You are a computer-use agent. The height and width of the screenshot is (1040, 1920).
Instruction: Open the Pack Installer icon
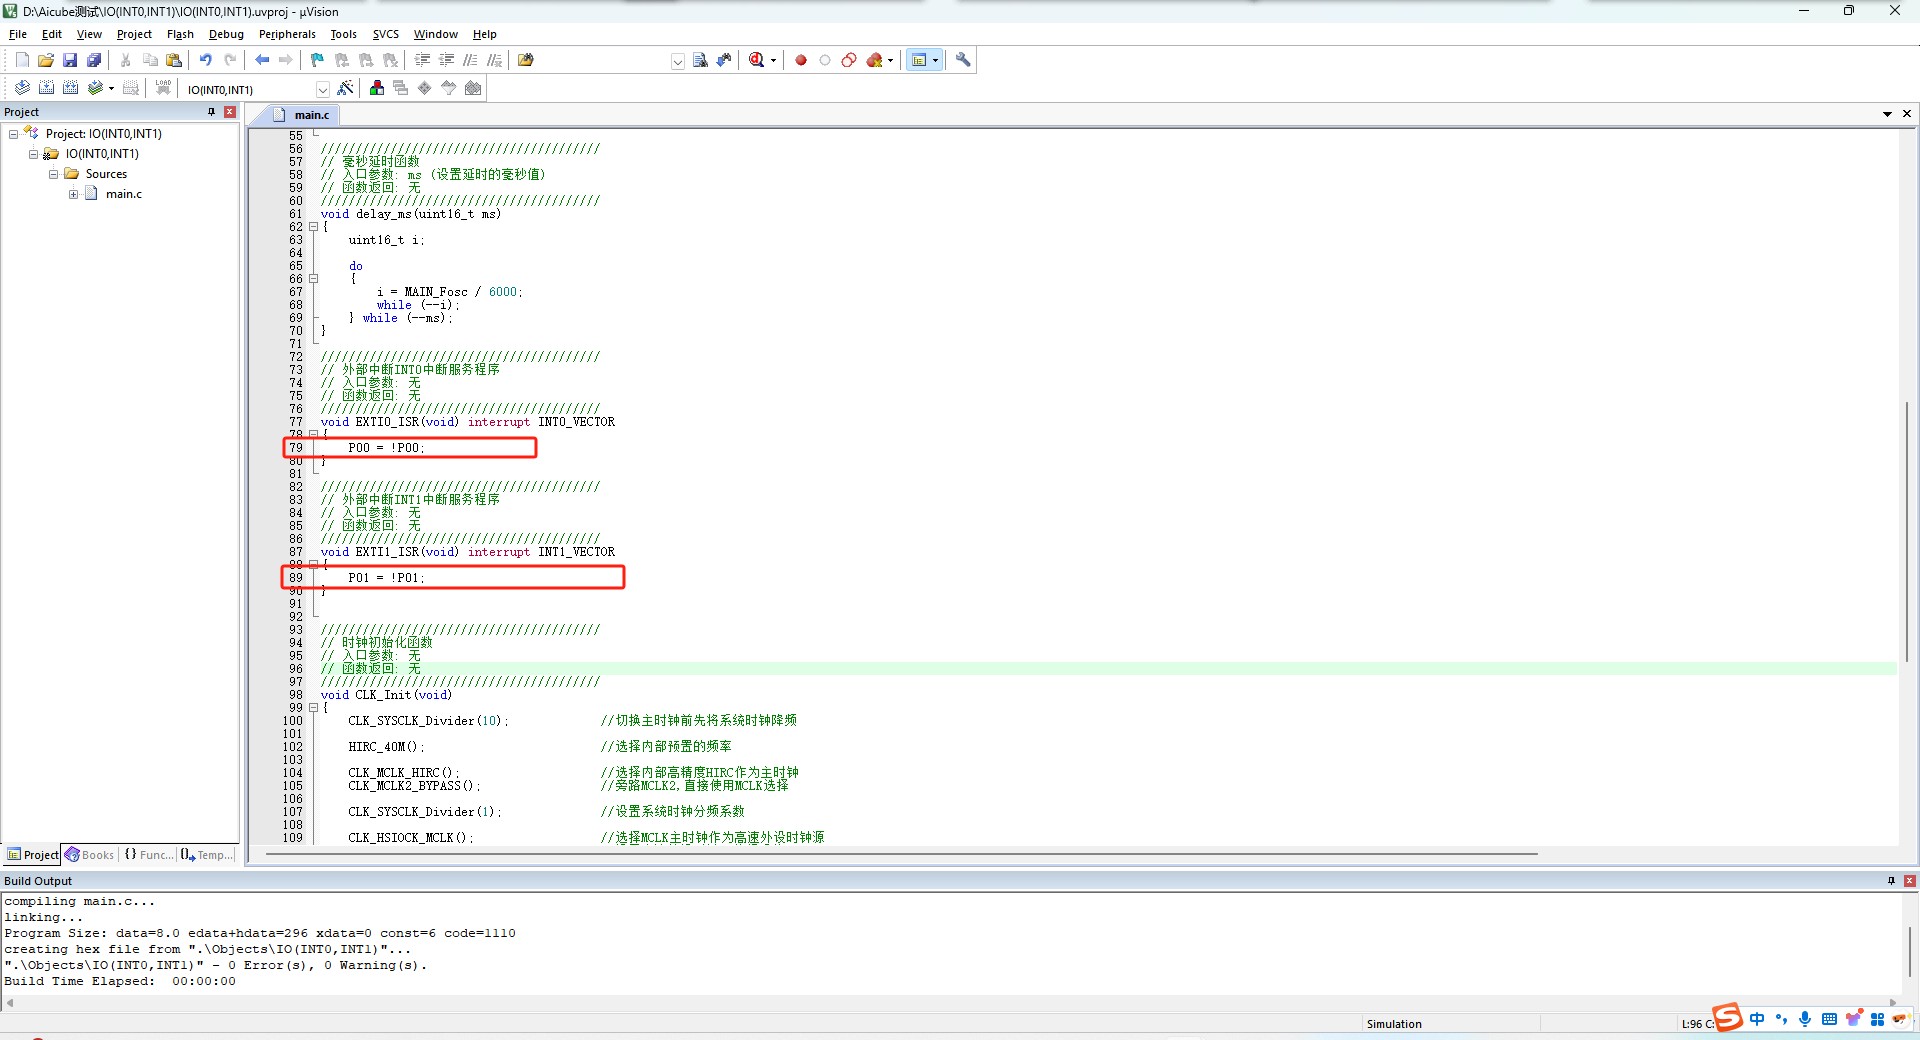pyautogui.click(x=473, y=88)
